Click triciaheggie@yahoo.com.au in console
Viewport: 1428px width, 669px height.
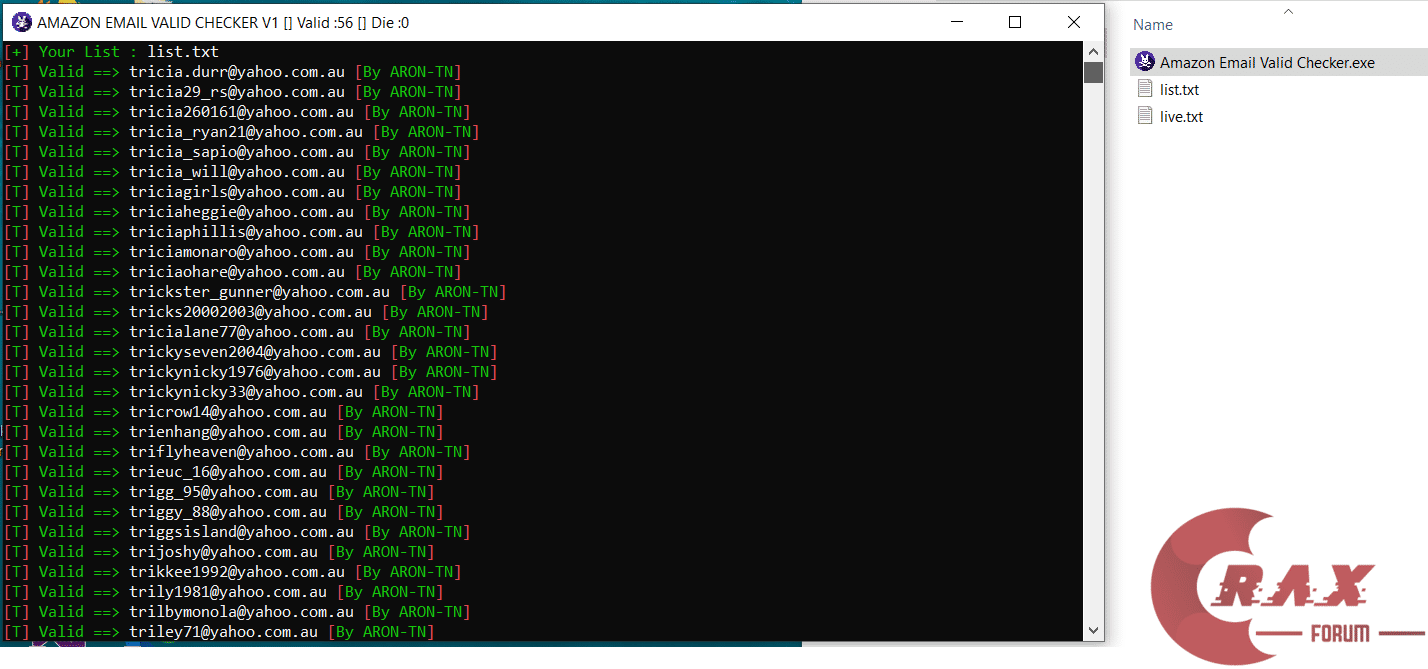[x=241, y=211]
